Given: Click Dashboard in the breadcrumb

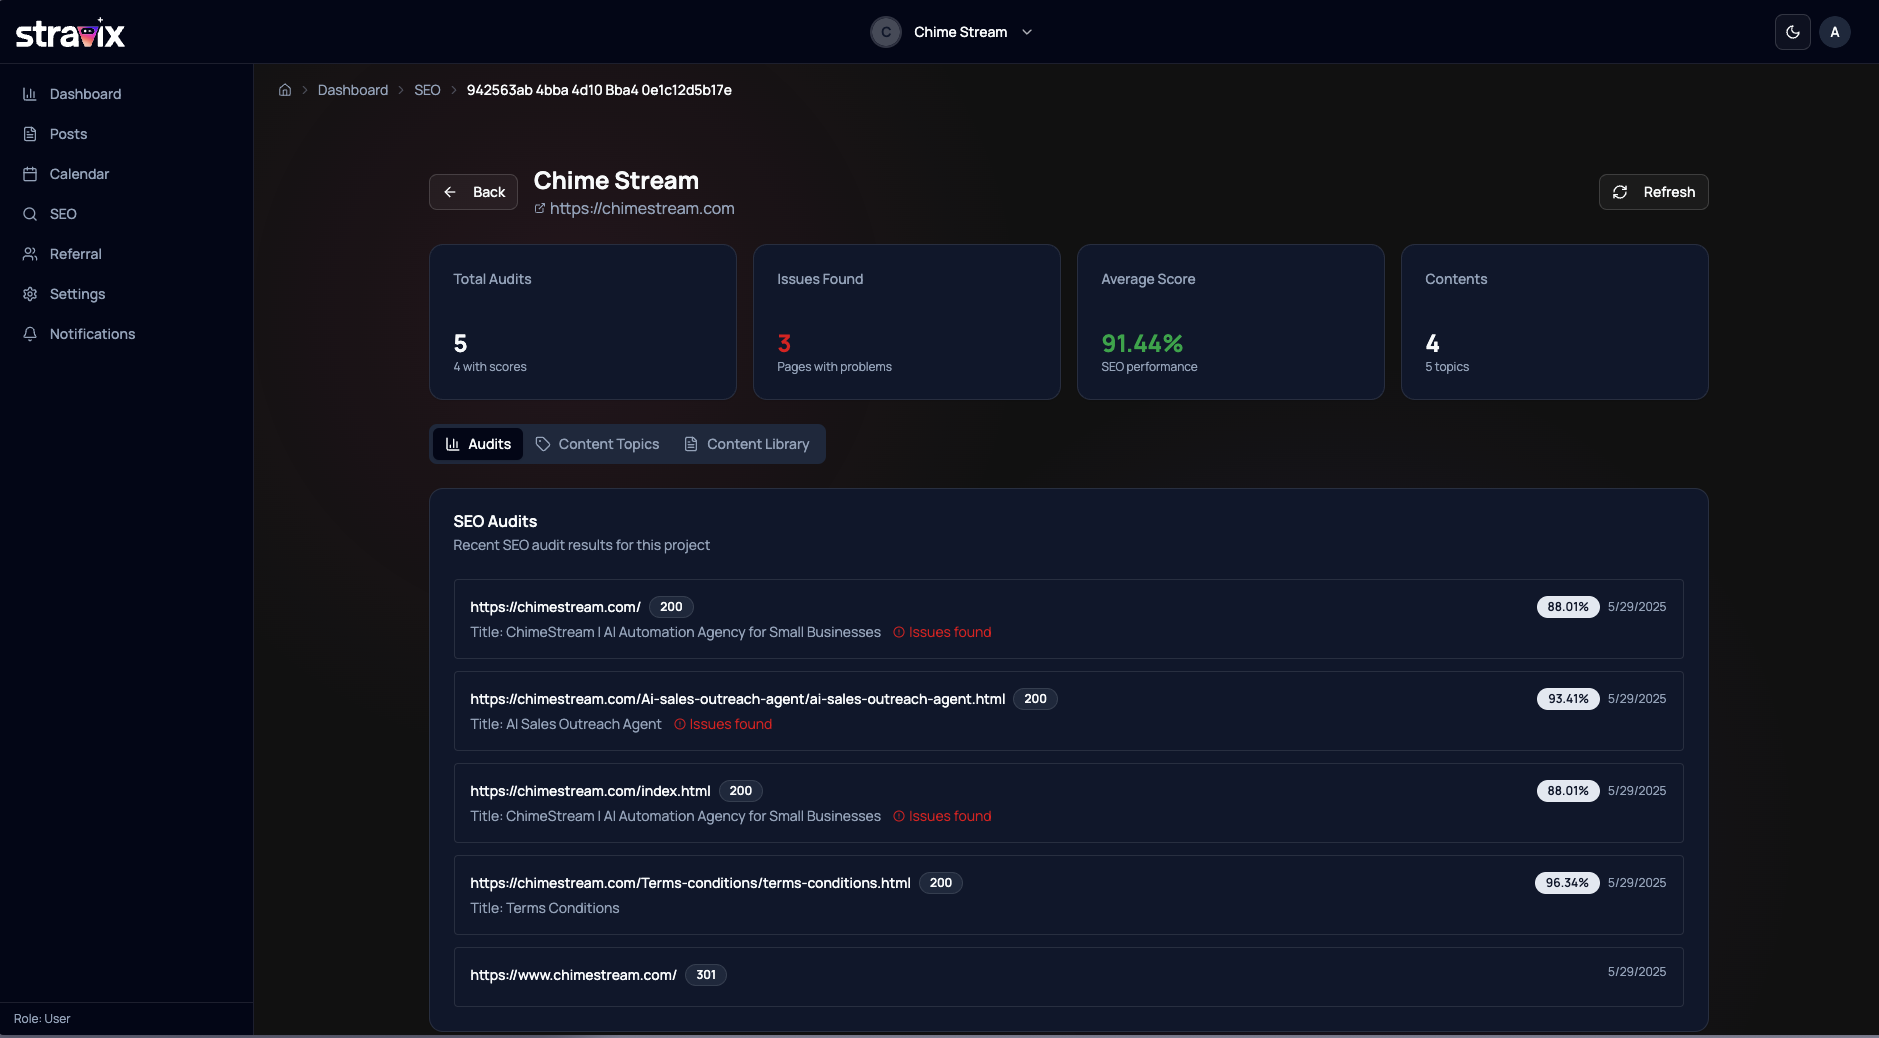Looking at the screenshot, I should (353, 90).
